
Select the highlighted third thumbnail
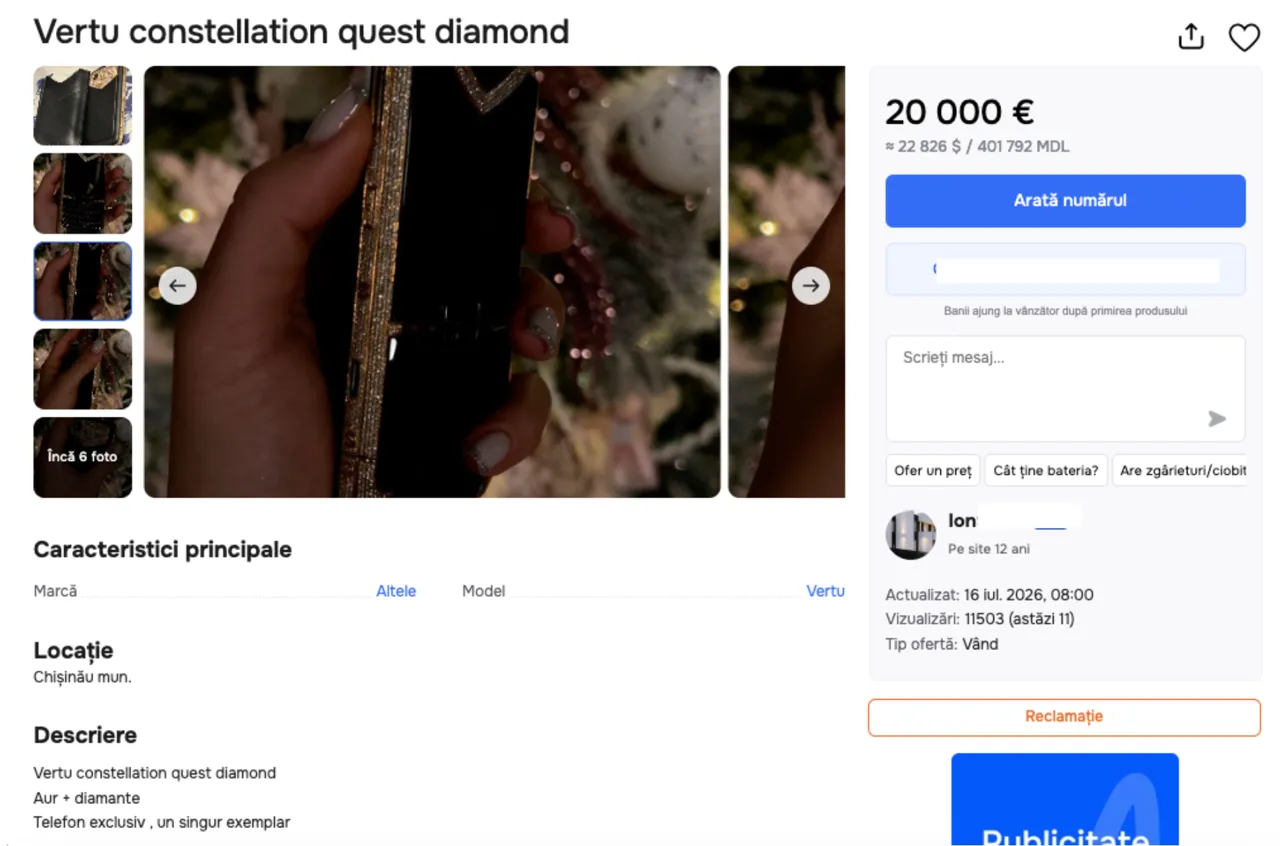(83, 281)
